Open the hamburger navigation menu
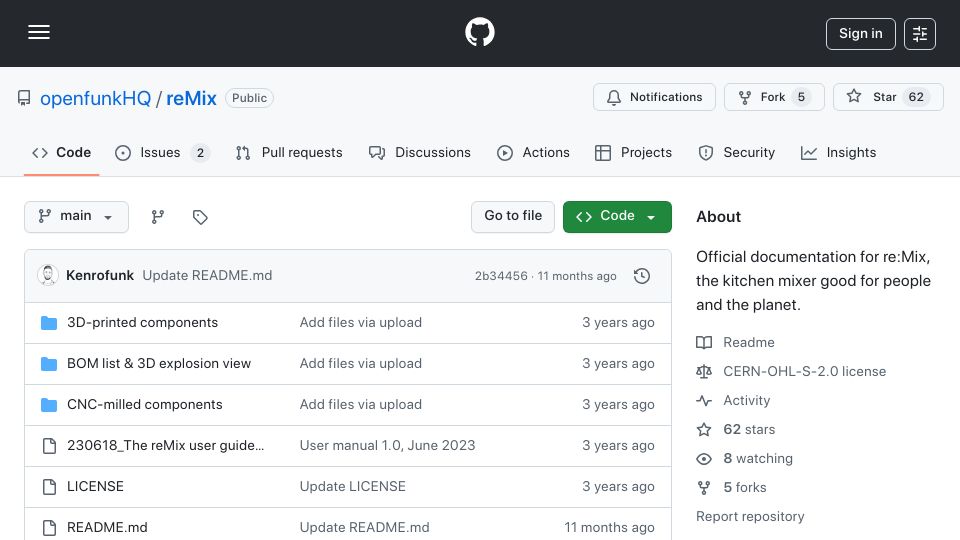Image resolution: width=960 pixels, height=540 pixels. point(39,32)
